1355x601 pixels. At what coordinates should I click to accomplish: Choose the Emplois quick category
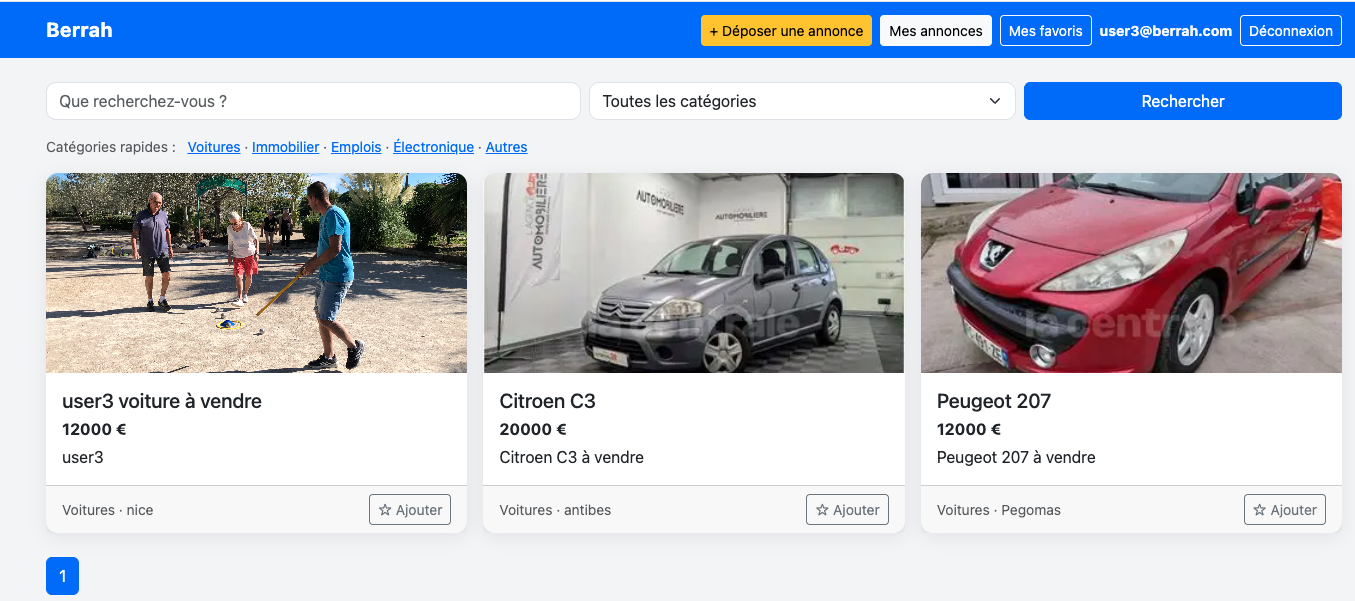(356, 147)
